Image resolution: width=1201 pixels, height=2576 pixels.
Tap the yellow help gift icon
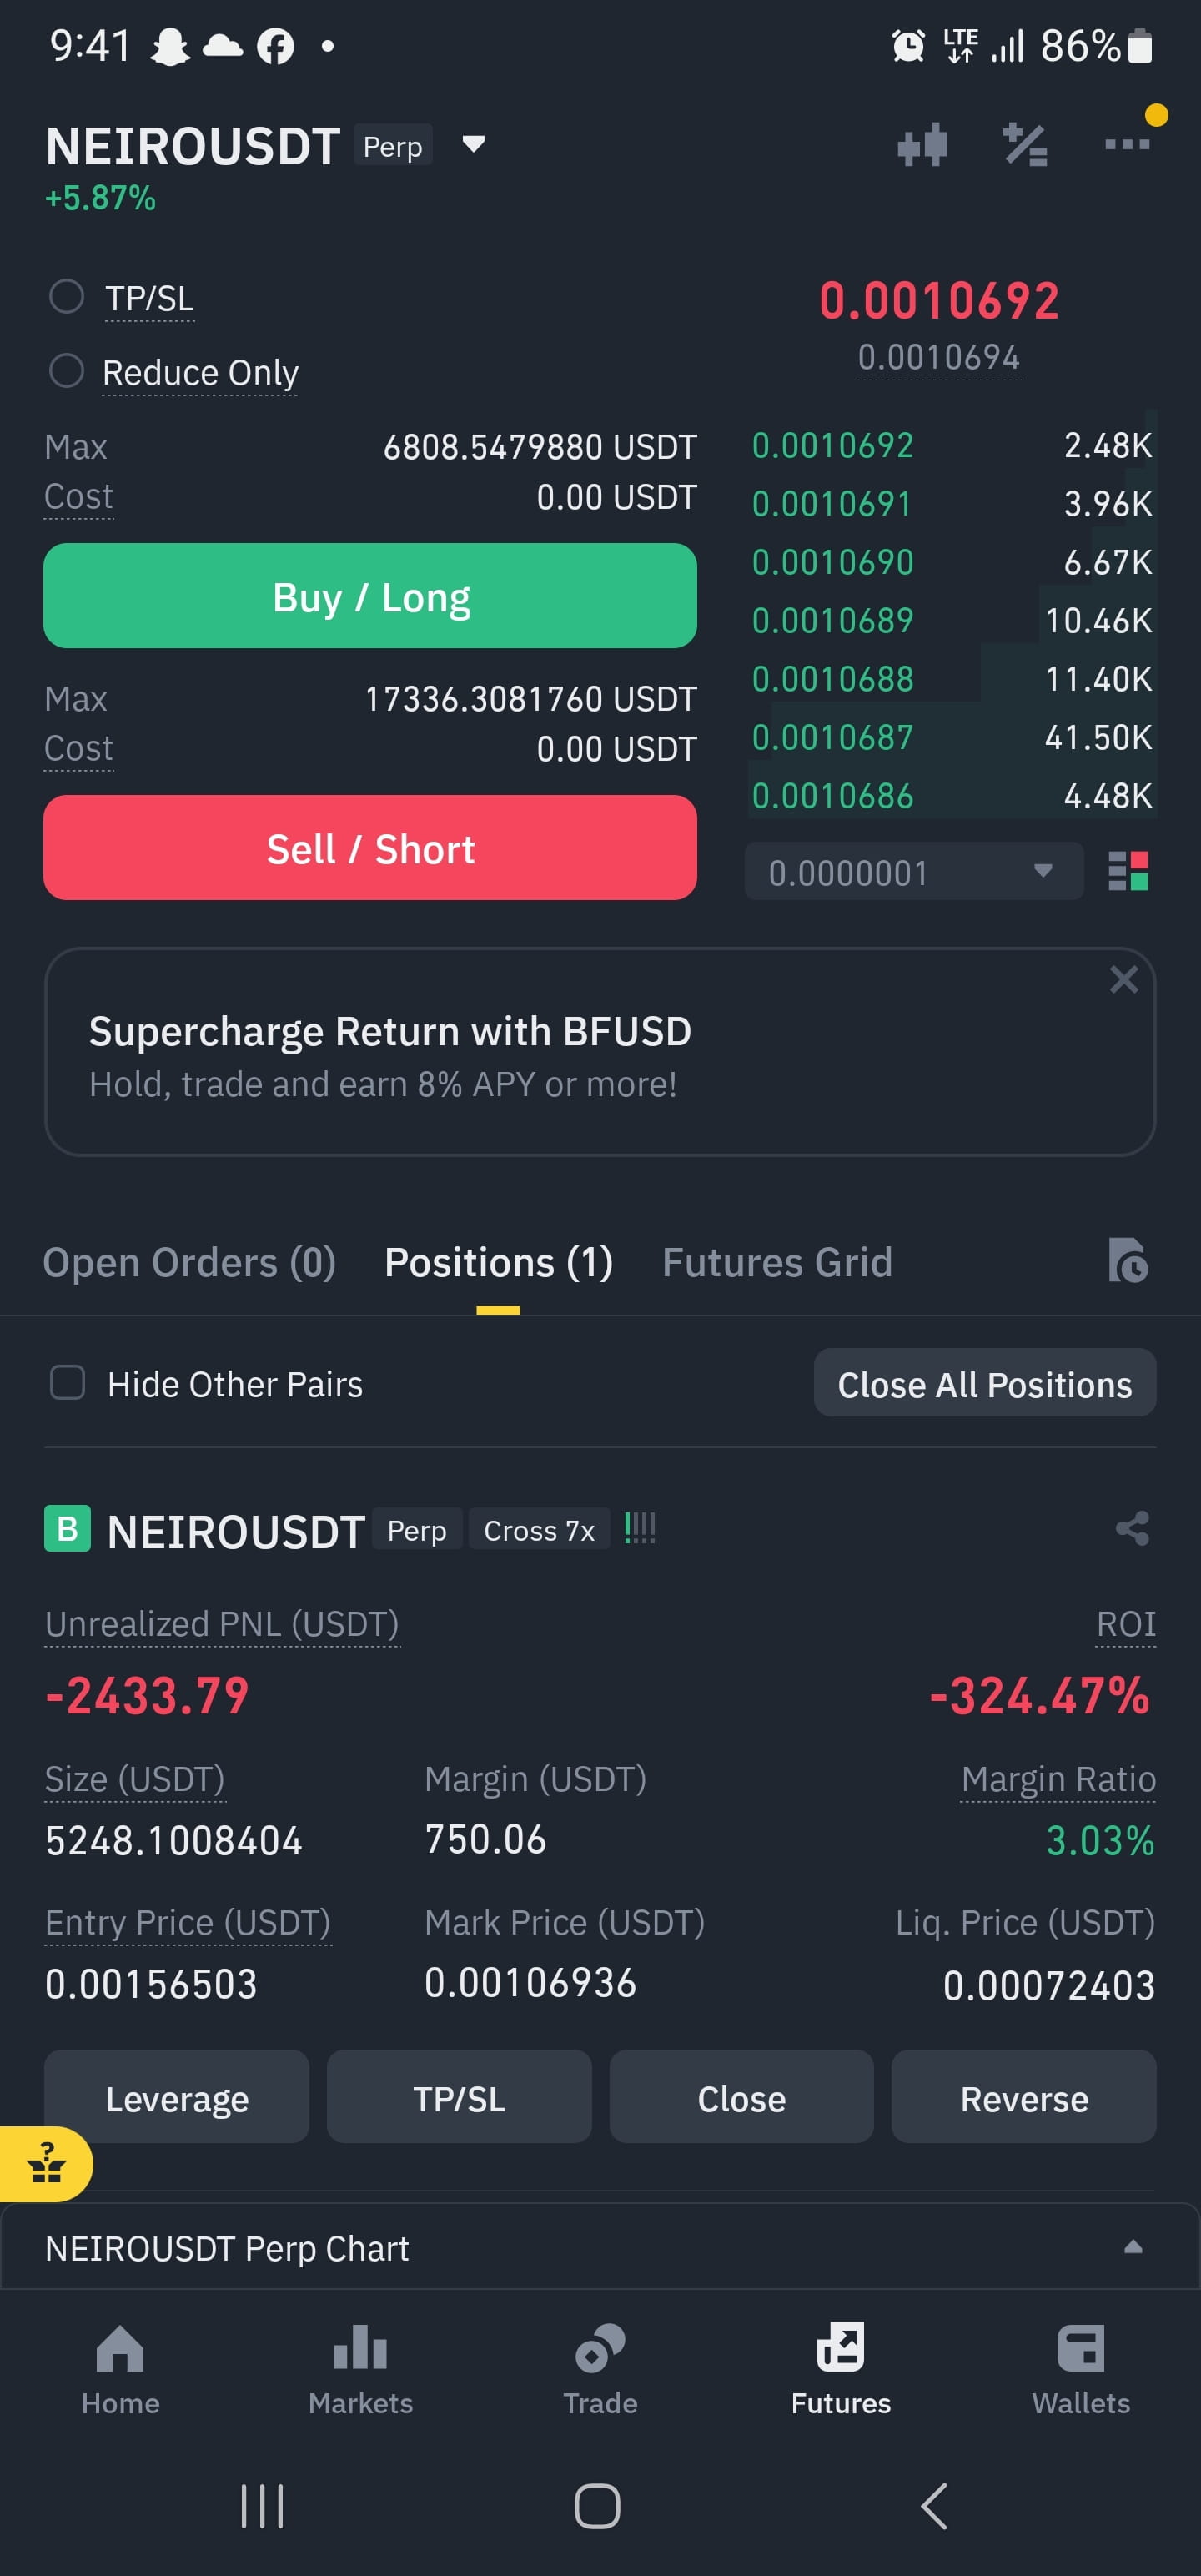pyautogui.click(x=45, y=2164)
